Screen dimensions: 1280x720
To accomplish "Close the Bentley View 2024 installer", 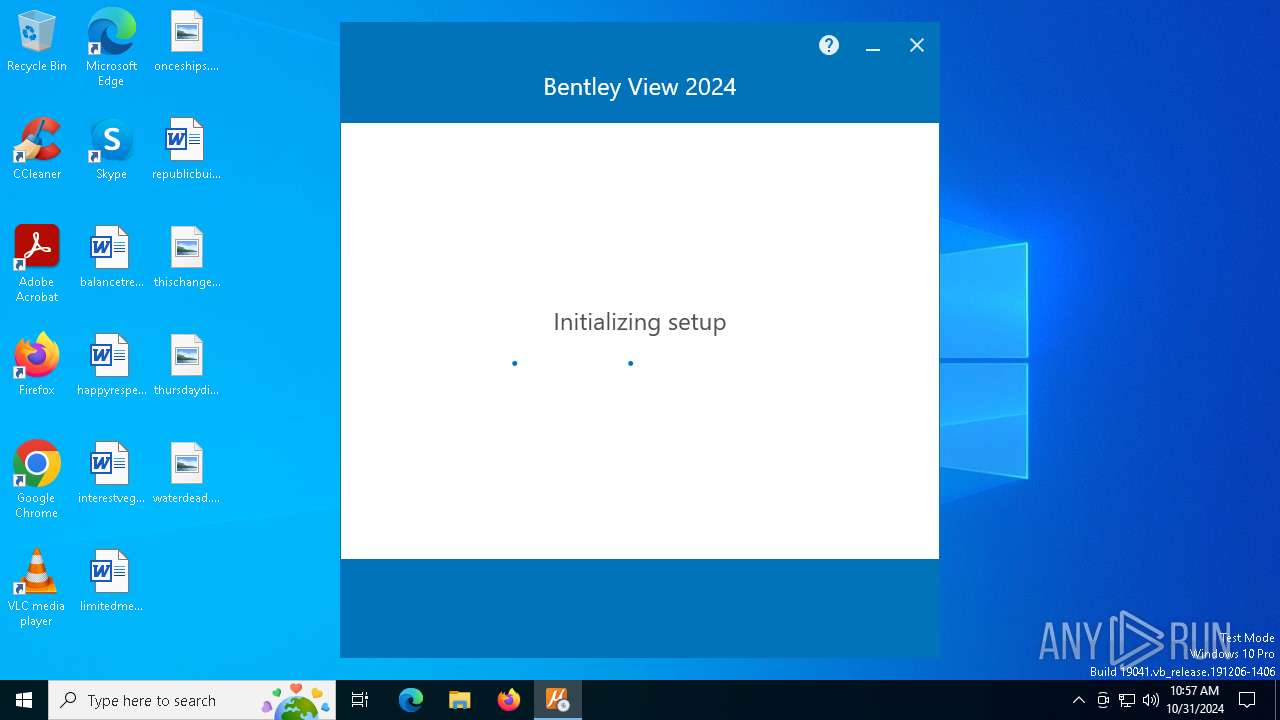I will [917, 45].
